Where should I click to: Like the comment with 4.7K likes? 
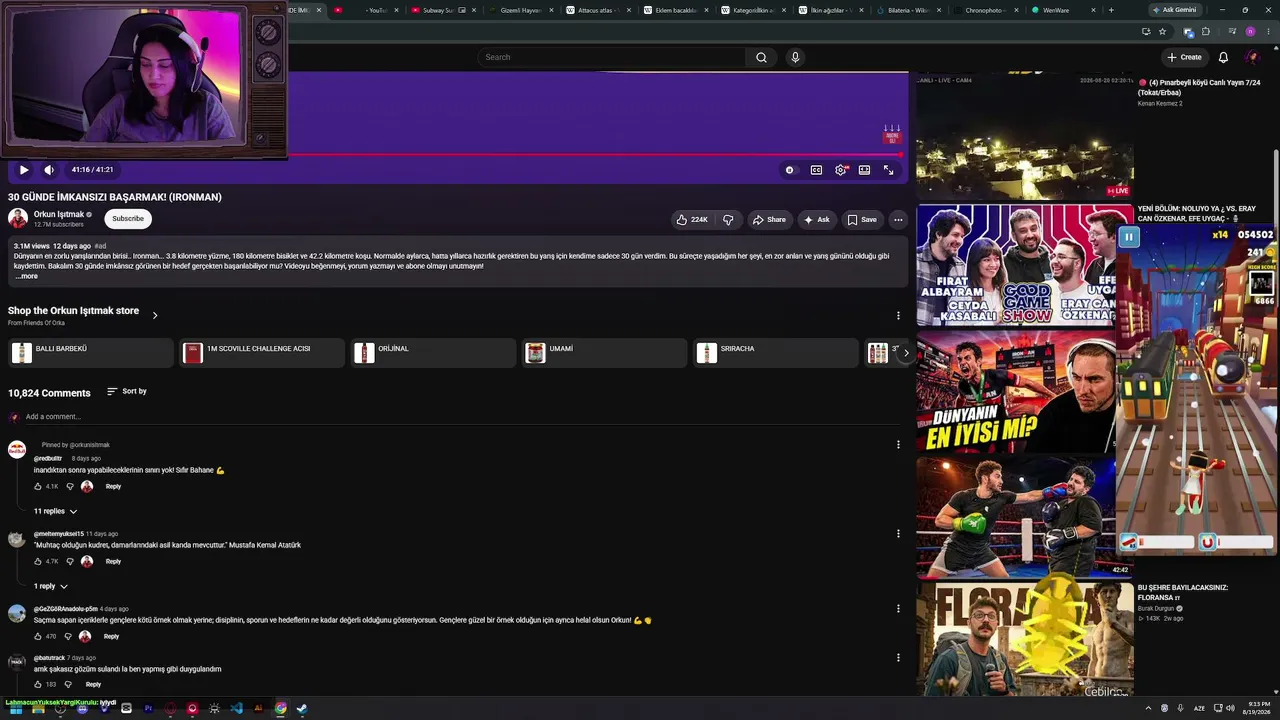coord(38,562)
